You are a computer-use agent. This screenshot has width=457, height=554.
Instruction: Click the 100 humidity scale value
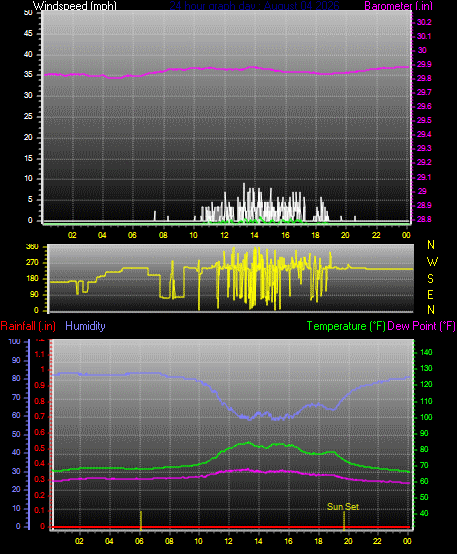pos(14,342)
